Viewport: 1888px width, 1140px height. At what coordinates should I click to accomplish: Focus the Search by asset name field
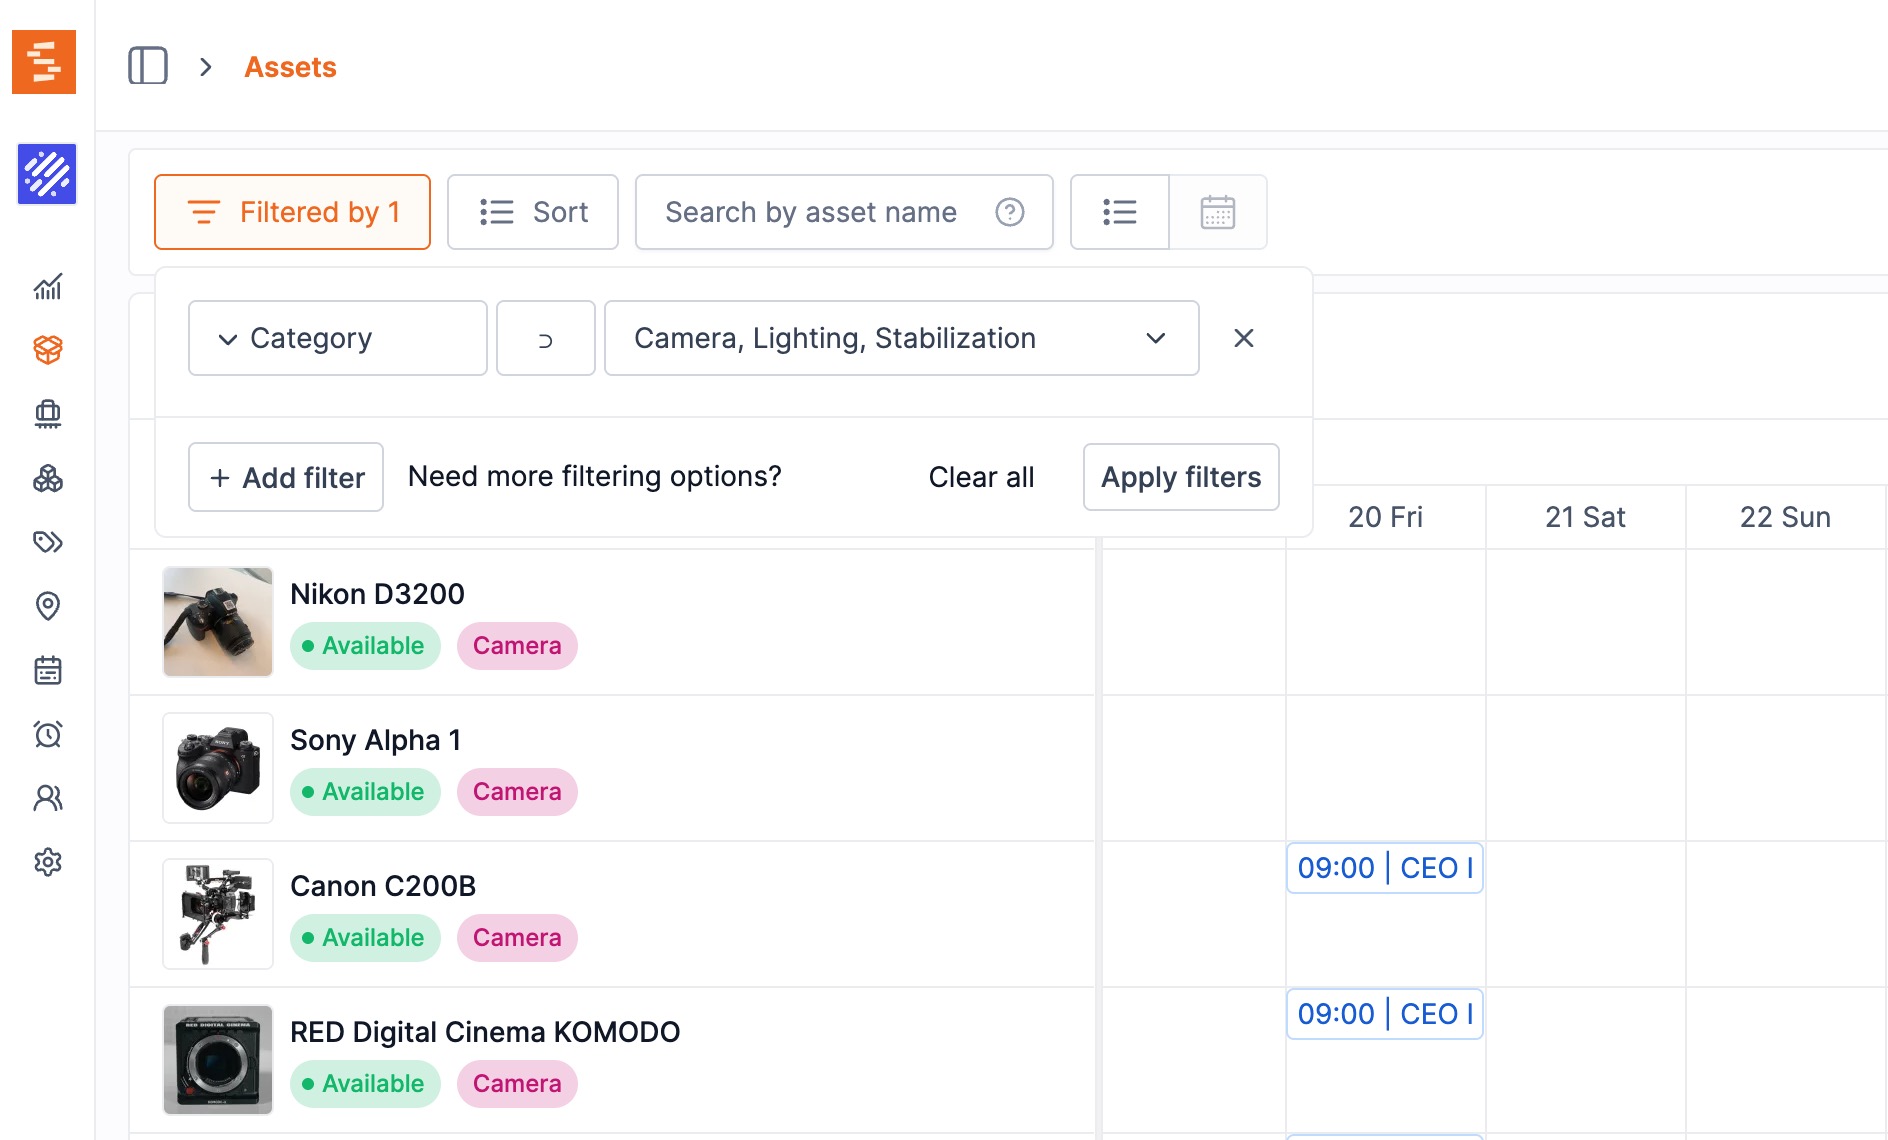[x=810, y=212]
